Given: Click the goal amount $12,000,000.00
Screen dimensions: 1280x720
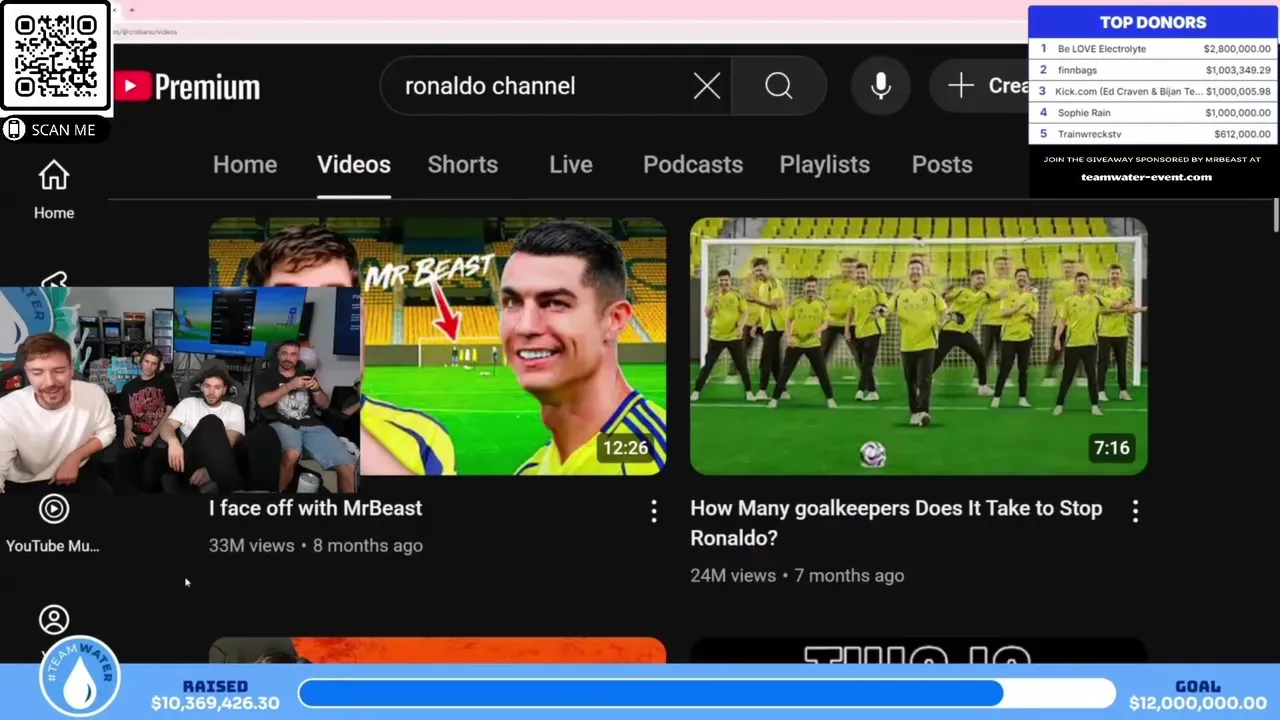Looking at the screenshot, I should tap(1198, 703).
